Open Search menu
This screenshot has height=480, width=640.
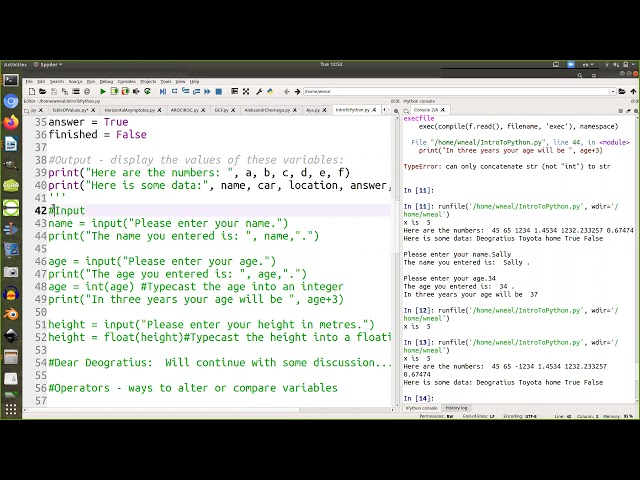point(57,82)
